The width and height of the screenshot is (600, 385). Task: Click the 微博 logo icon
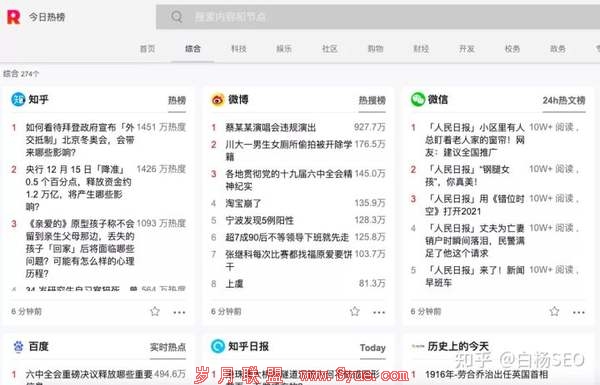click(218, 100)
